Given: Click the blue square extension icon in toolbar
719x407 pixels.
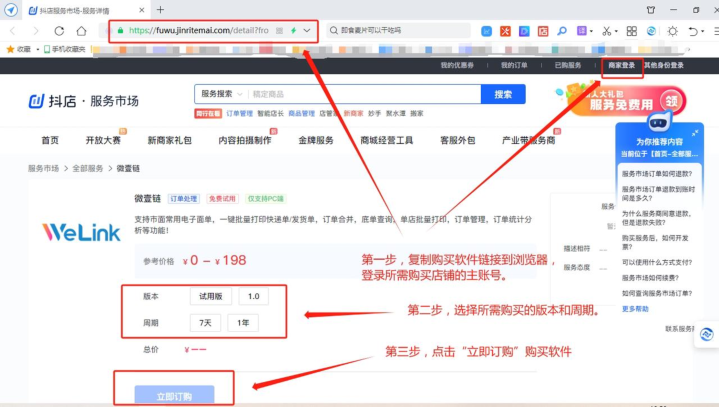Looking at the screenshot, I should [487, 31].
